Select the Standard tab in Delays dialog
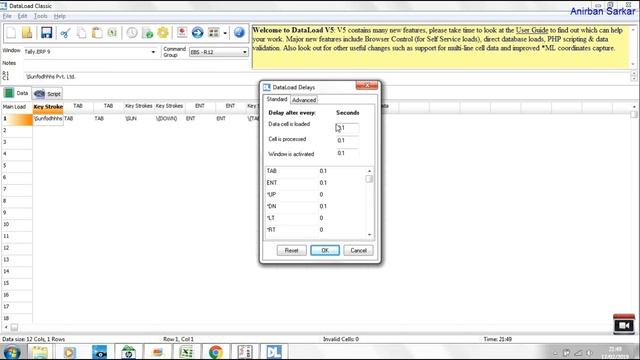The height and width of the screenshot is (360, 640). click(277, 99)
